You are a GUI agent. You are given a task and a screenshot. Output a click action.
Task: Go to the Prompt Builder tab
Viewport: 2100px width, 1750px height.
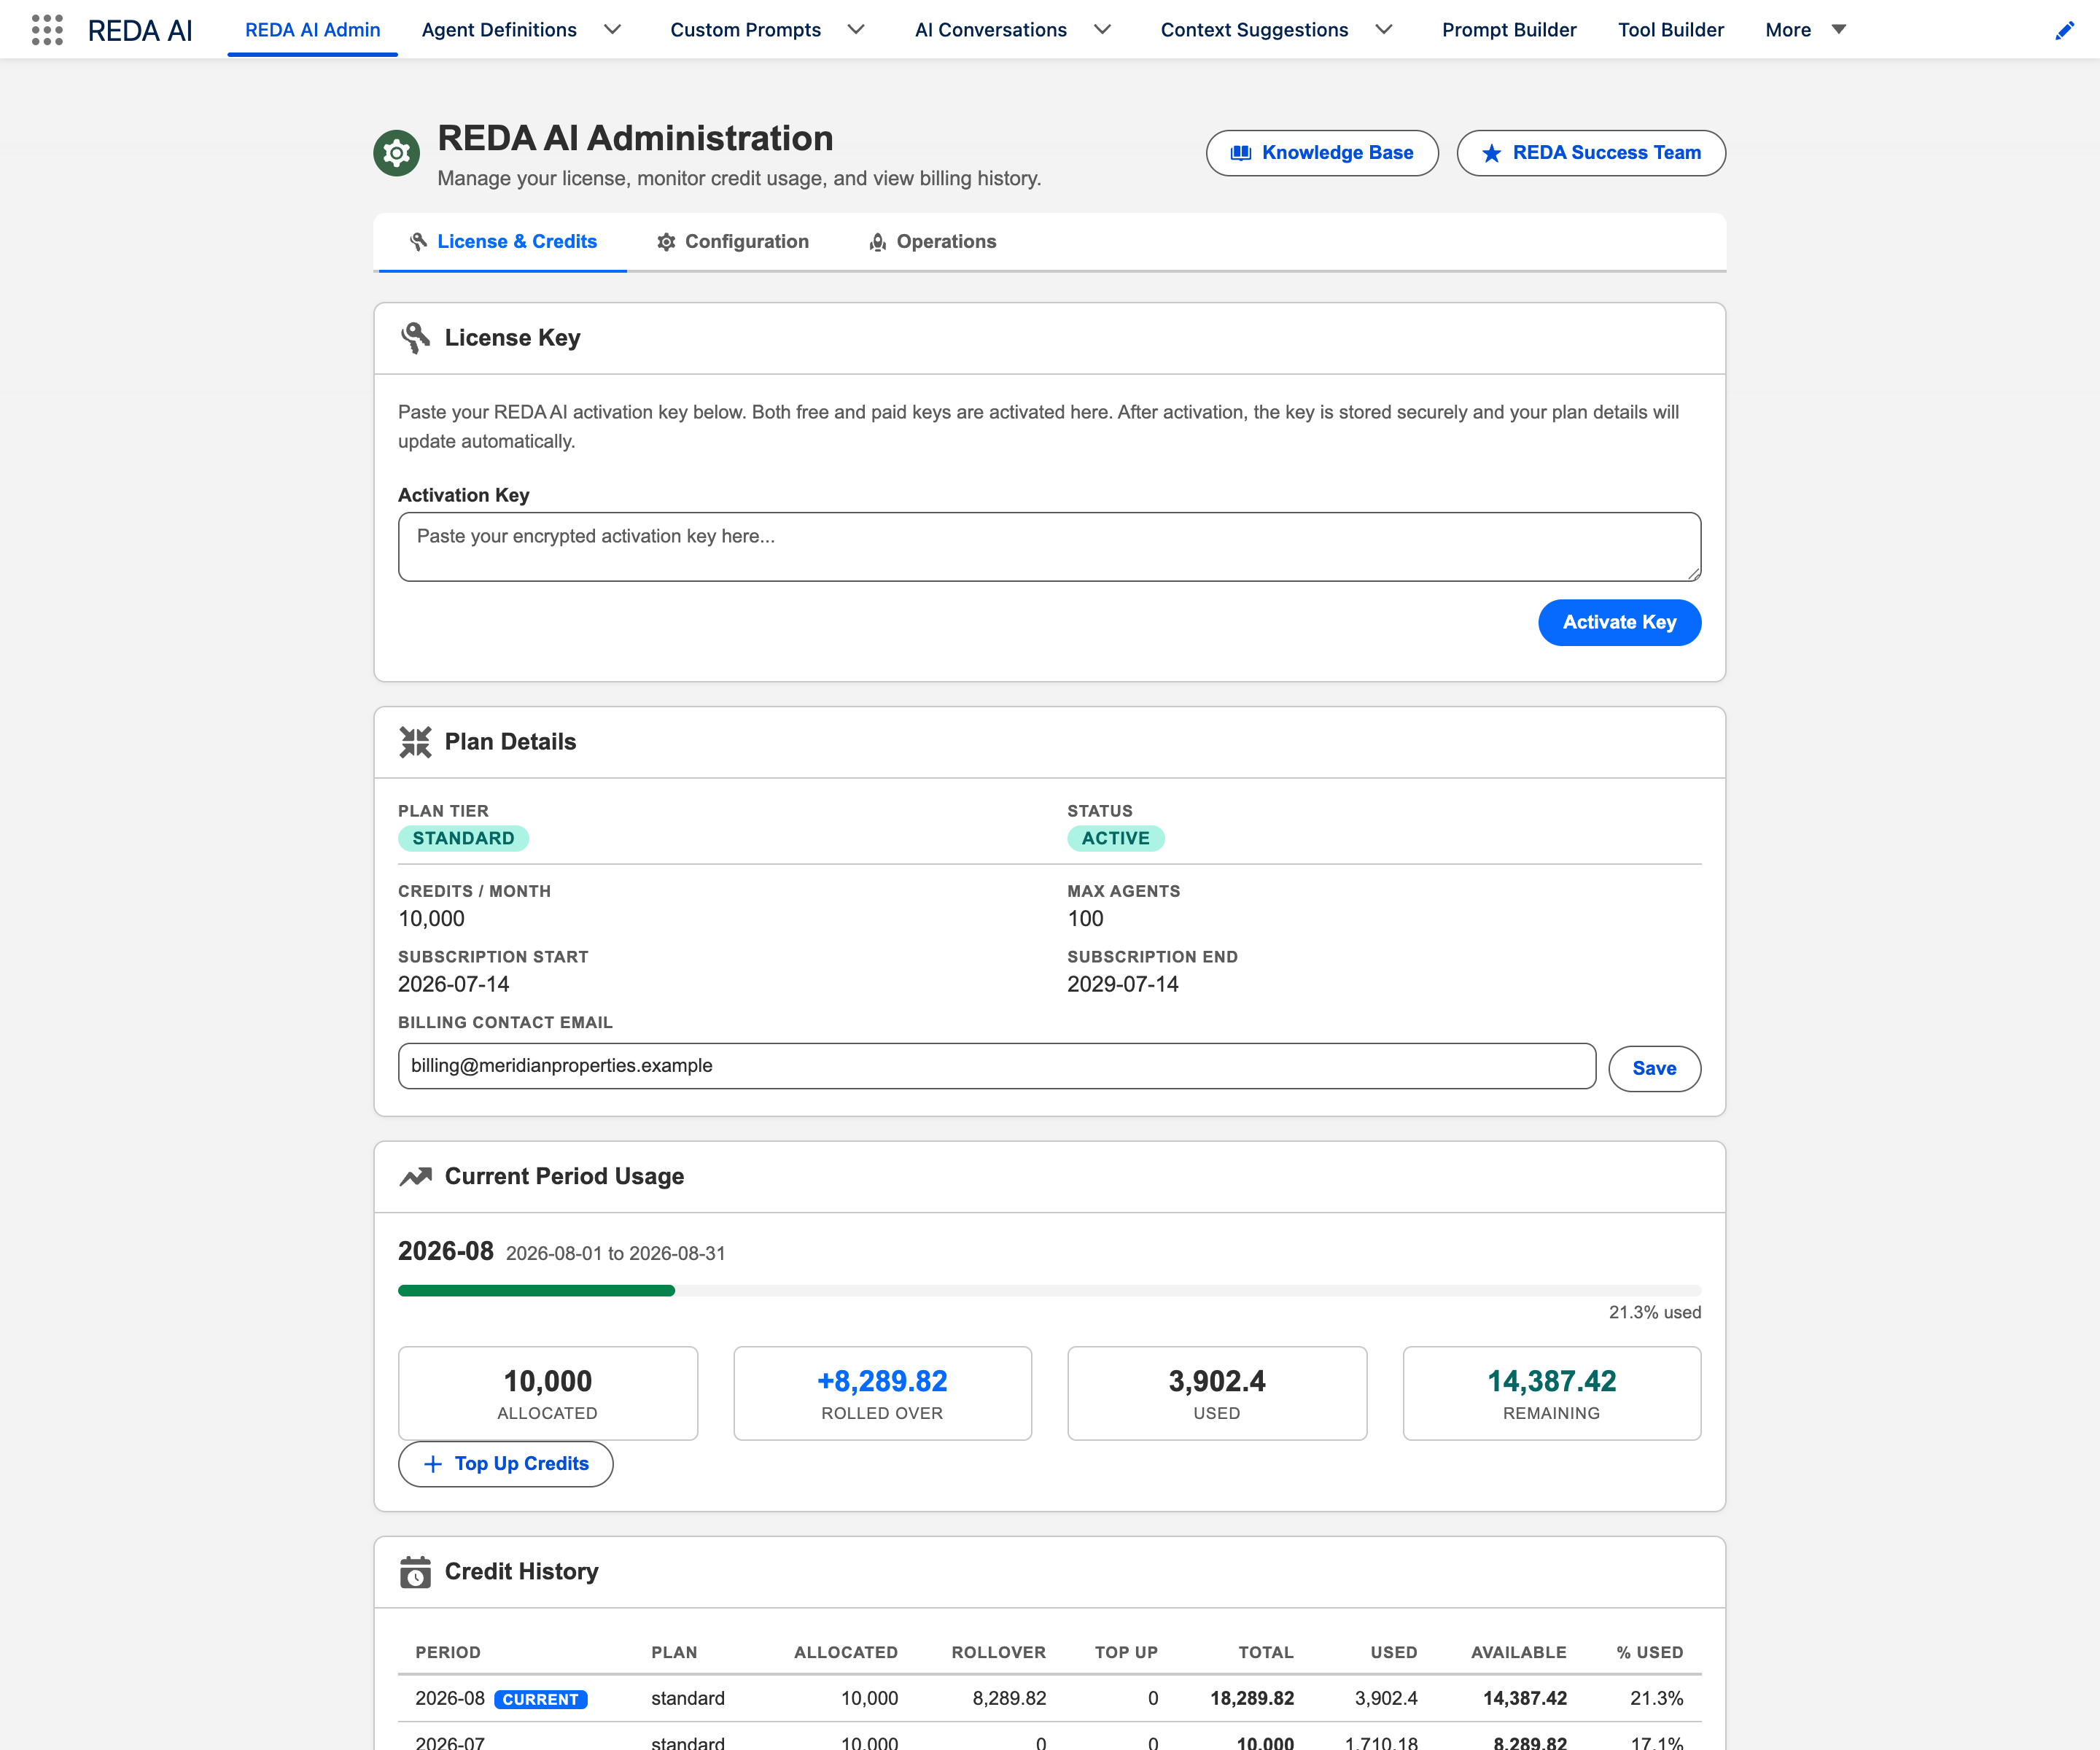tap(1509, 30)
